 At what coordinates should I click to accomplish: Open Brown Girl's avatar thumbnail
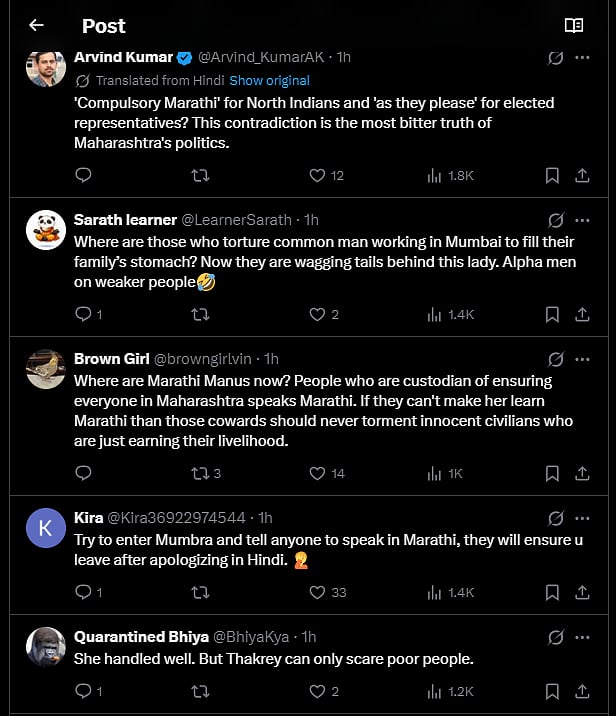pyautogui.click(x=45, y=368)
